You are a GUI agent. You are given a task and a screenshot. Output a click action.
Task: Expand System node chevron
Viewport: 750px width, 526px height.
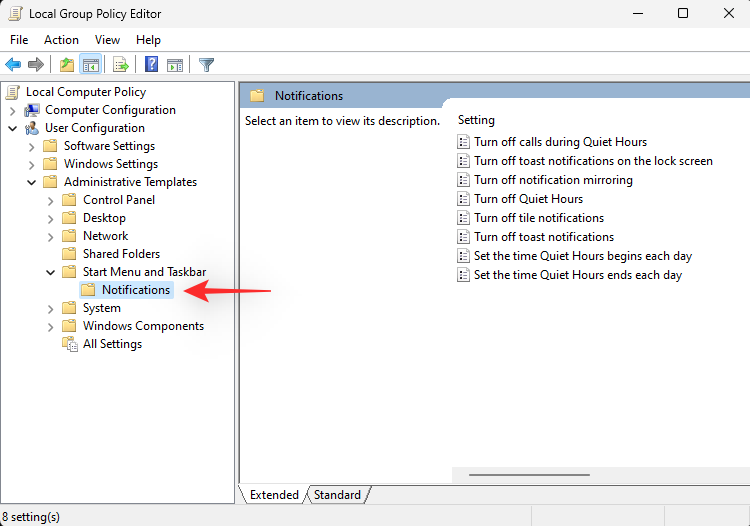point(50,309)
